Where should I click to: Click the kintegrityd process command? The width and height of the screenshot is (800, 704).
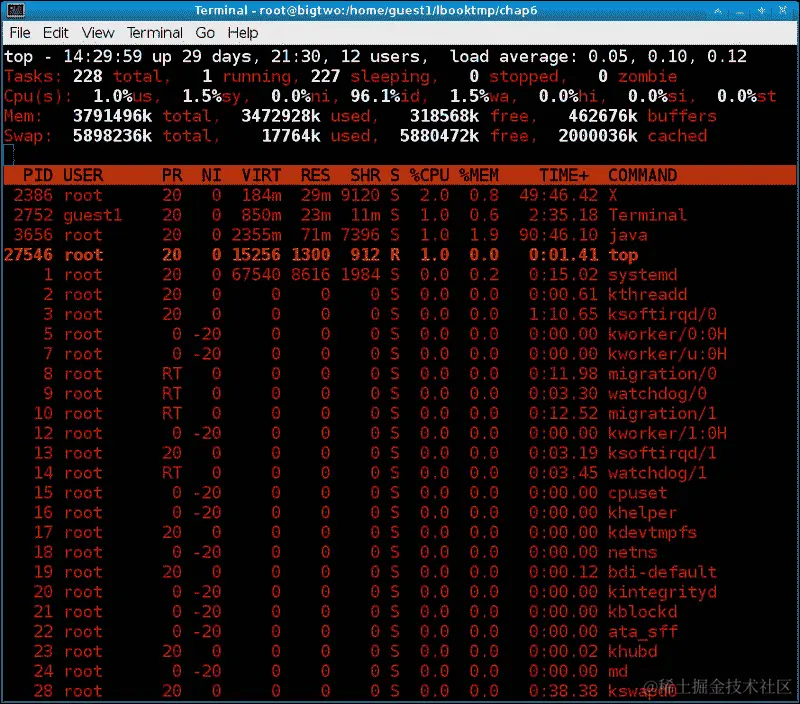point(662,592)
